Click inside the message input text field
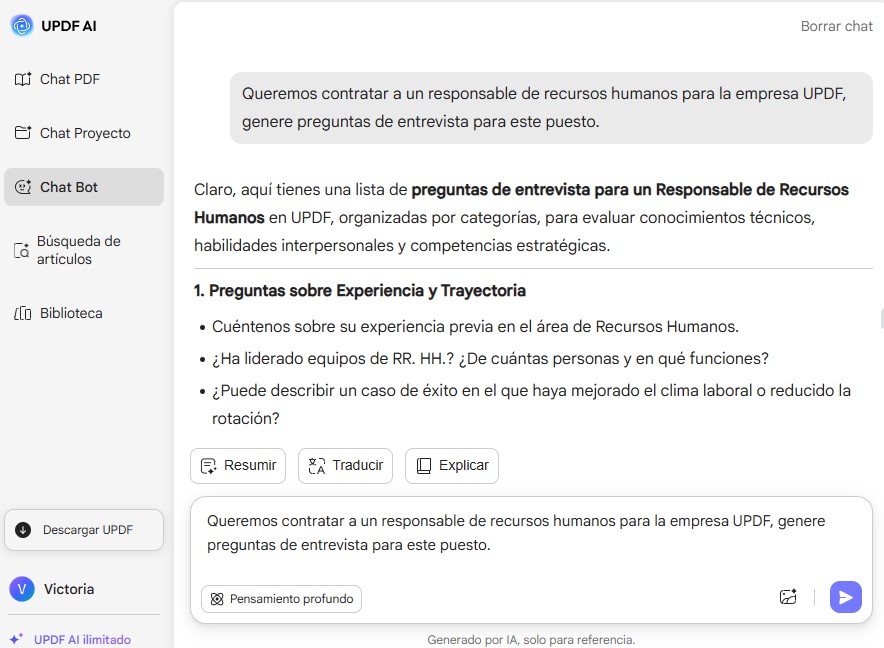This screenshot has height=648, width=884. [531, 533]
